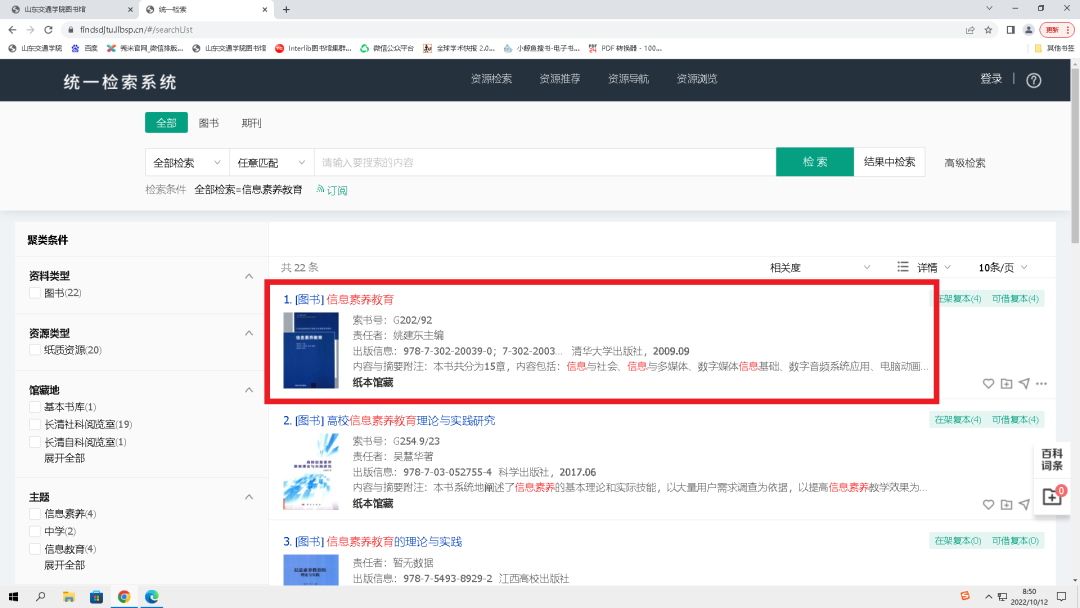
Task: Check the 信息教育(4) subject filter
Action: [34, 549]
